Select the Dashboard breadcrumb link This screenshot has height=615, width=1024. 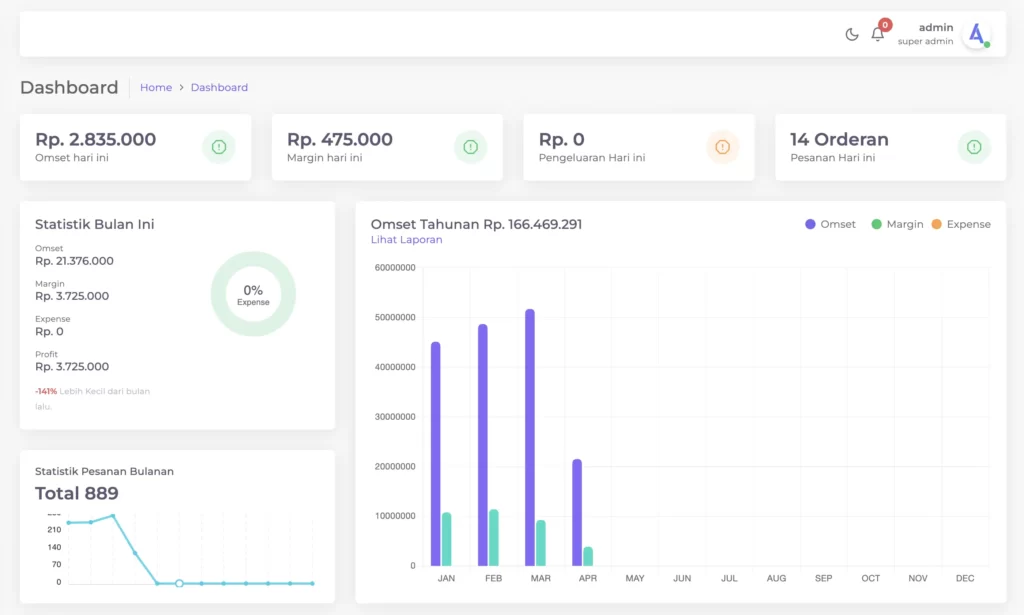coord(219,88)
